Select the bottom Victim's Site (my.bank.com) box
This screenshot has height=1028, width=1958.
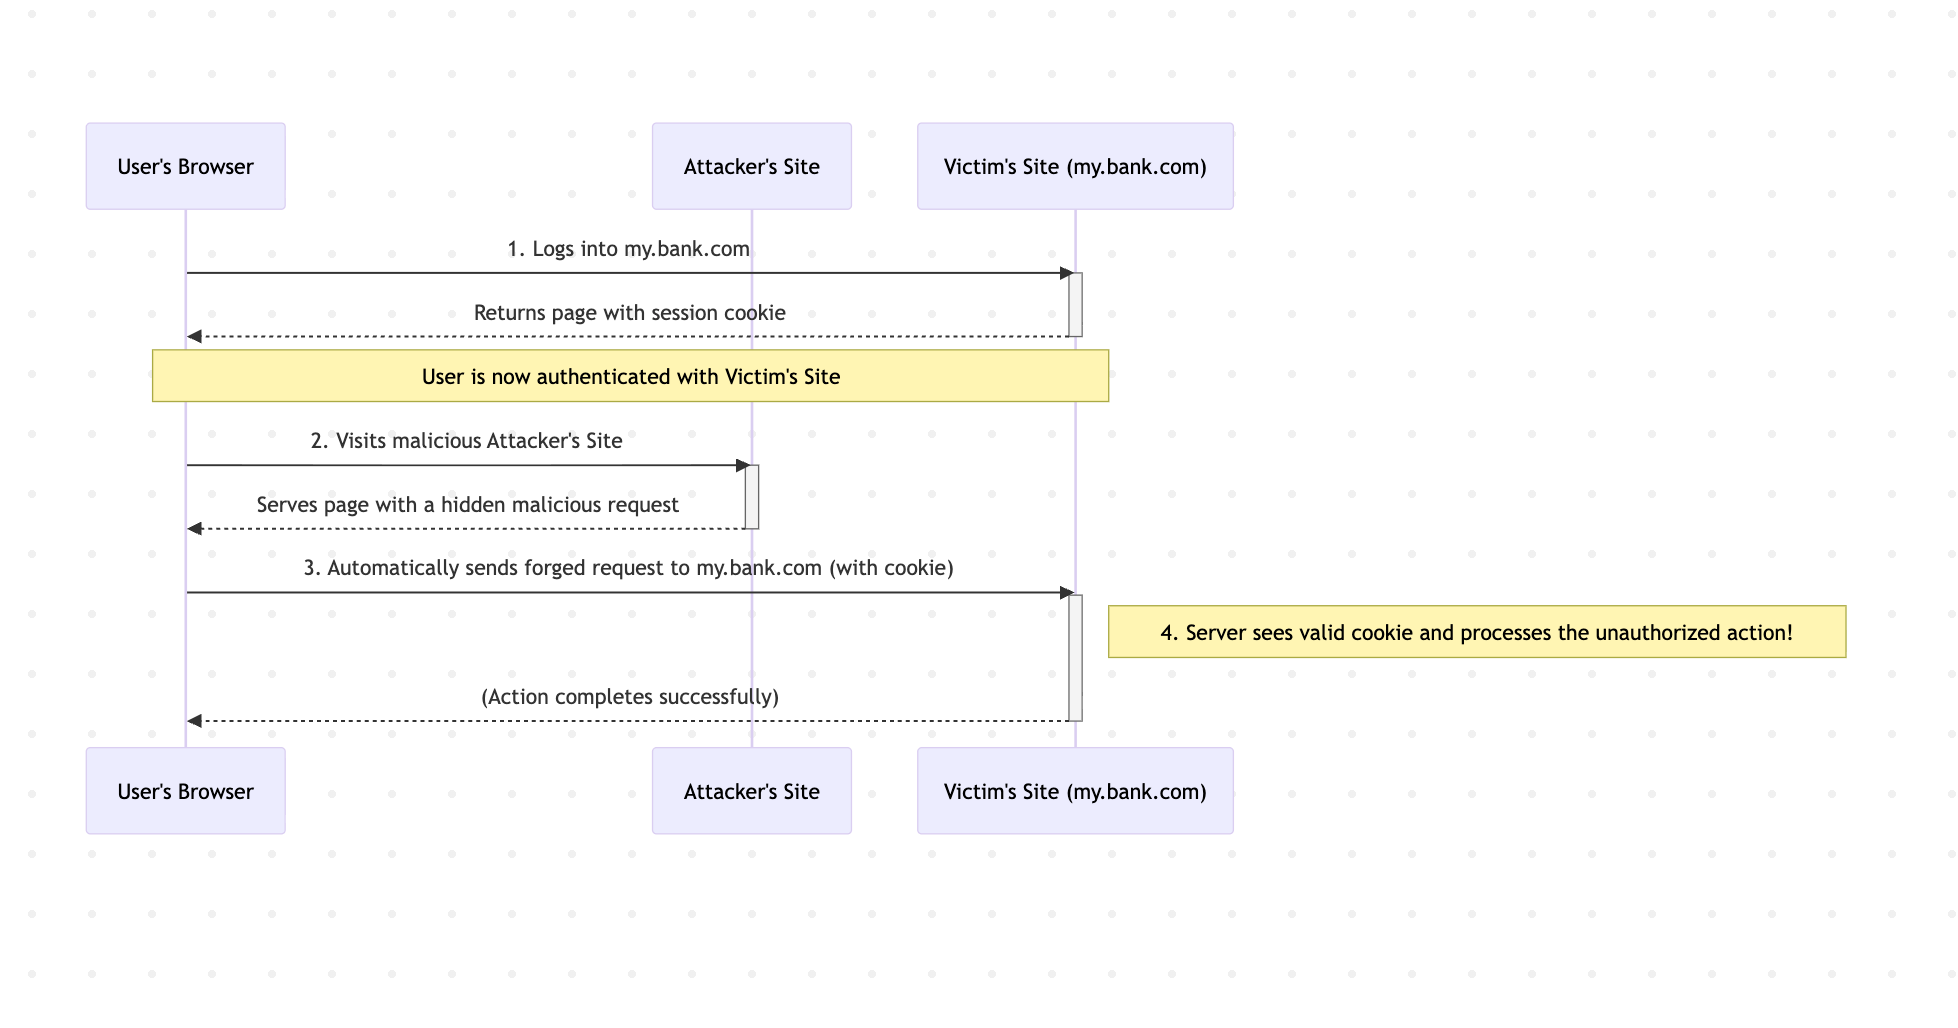(x=1075, y=791)
